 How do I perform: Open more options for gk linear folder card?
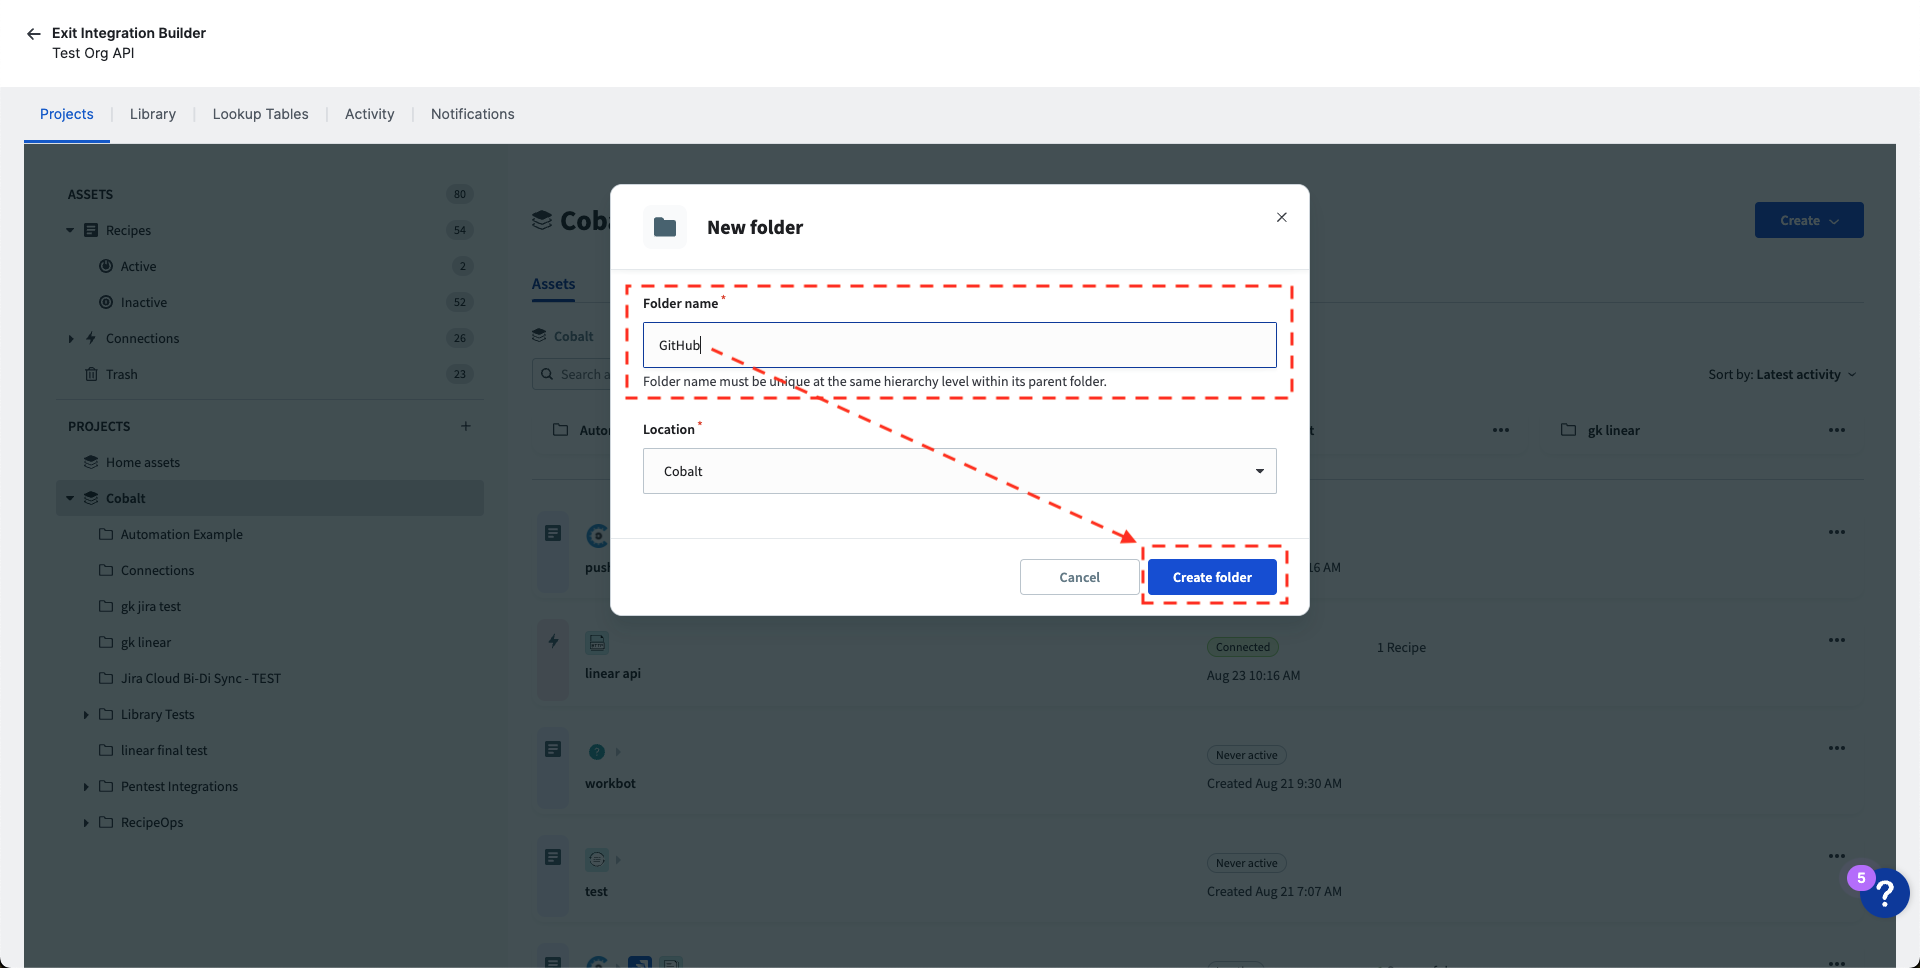1837,430
